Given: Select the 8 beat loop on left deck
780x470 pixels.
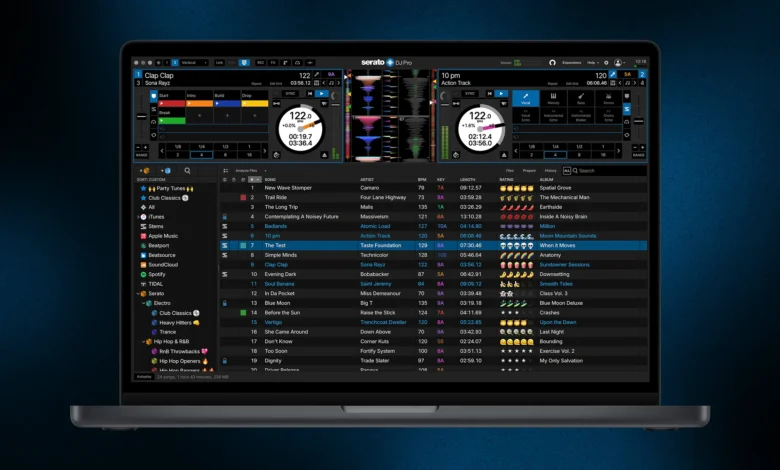Looking at the screenshot, I should click(x=225, y=155).
